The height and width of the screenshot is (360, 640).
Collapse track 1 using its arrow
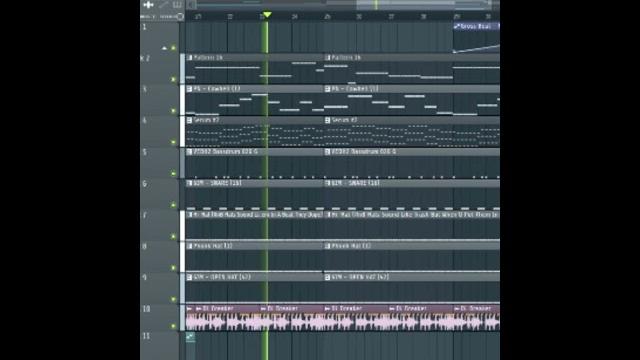coord(164,48)
